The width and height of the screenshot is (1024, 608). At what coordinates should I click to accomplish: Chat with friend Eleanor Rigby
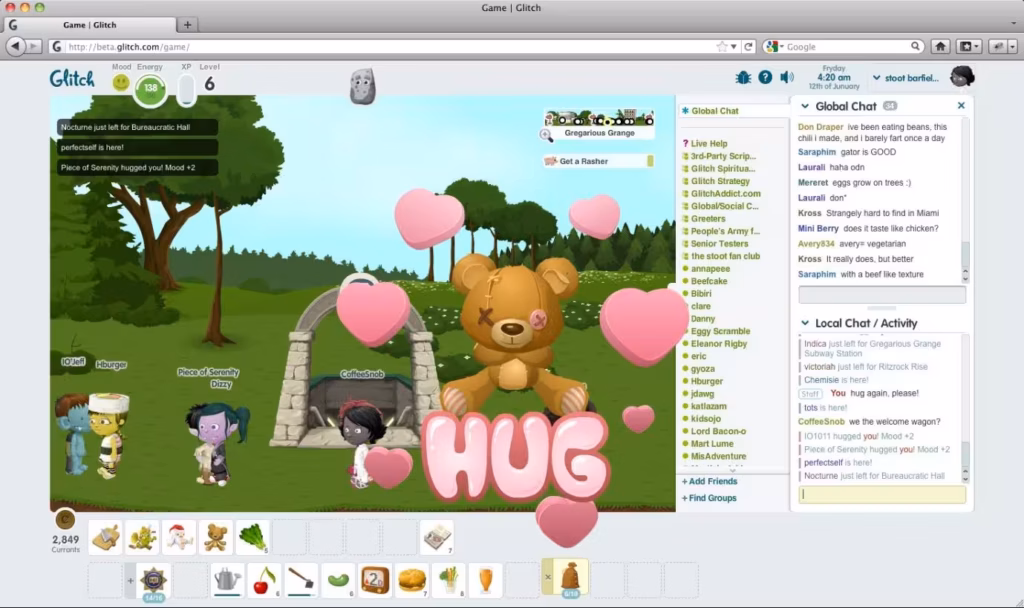click(718, 344)
